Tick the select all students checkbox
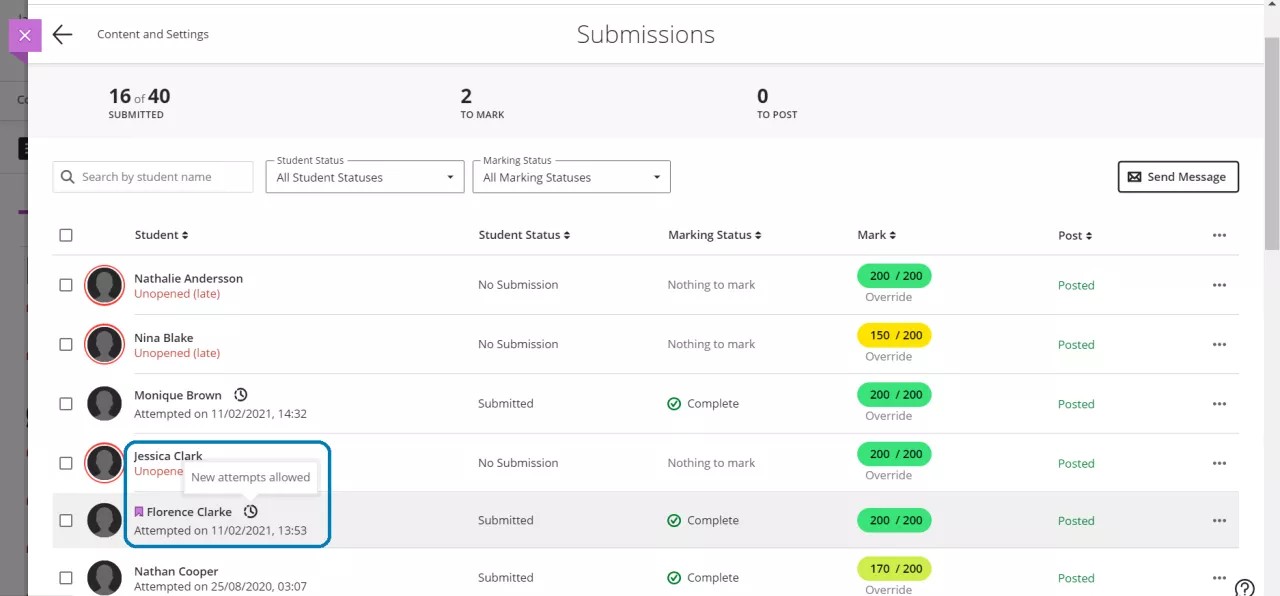The image size is (1280, 596). coord(66,235)
